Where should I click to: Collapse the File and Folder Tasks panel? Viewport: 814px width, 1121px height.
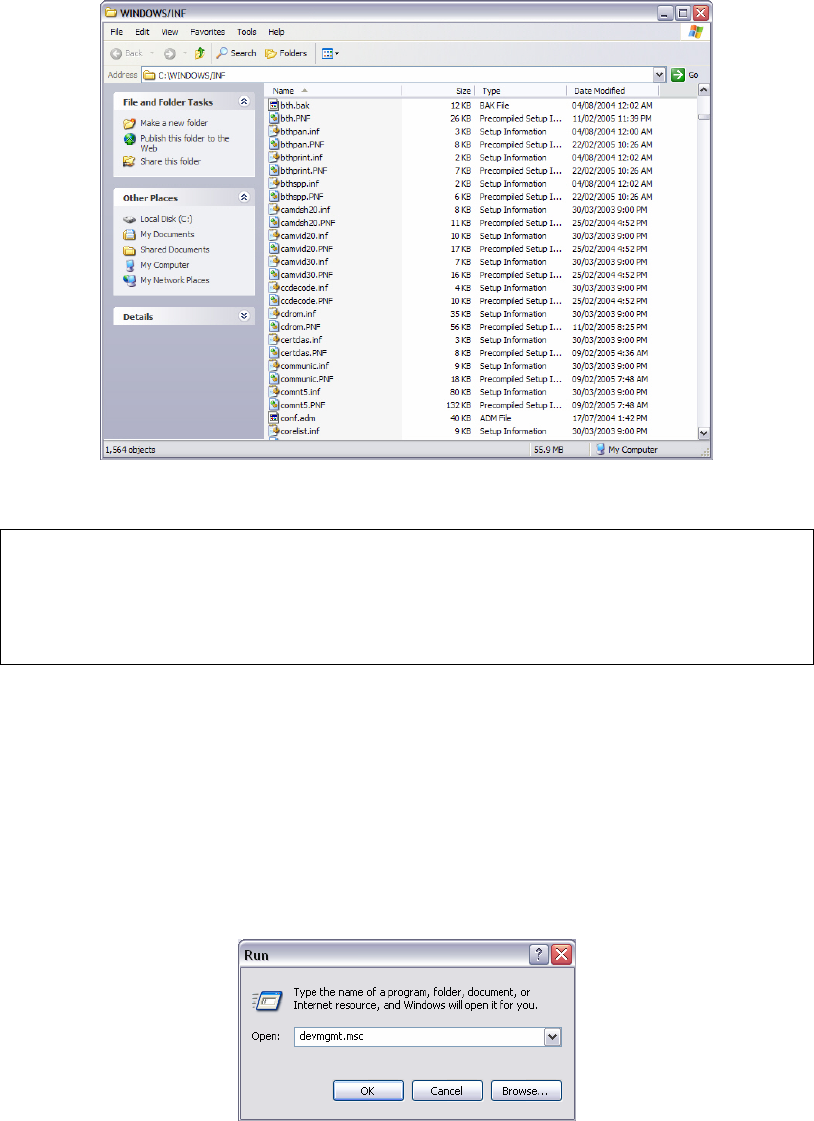coord(244,102)
